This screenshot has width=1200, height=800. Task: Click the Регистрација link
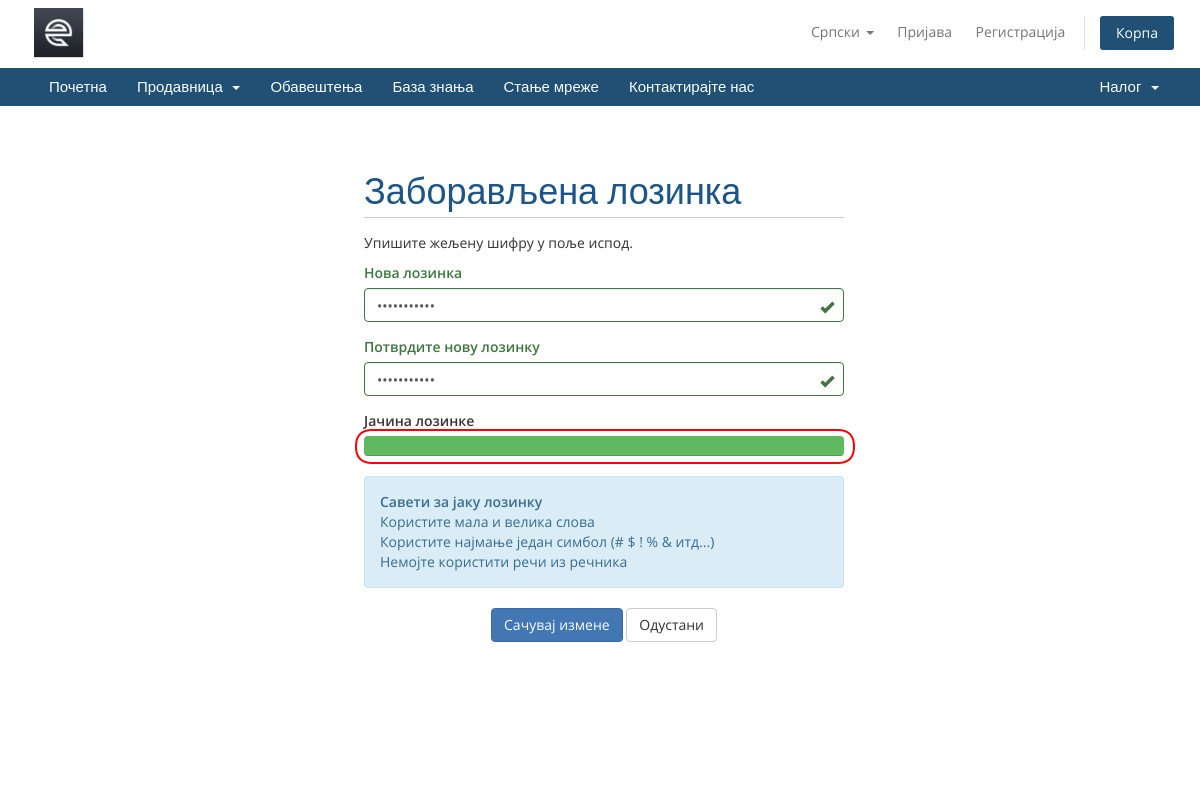1020,32
